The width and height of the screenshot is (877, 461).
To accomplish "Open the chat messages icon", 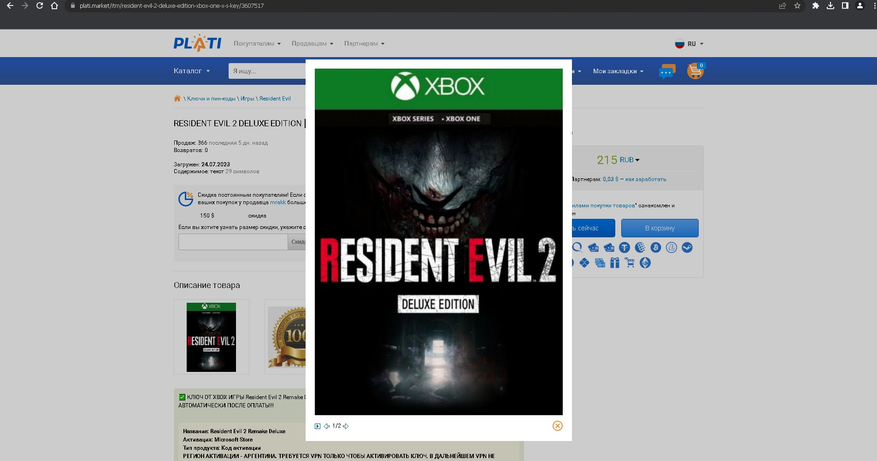I will pyautogui.click(x=667, y=71).
